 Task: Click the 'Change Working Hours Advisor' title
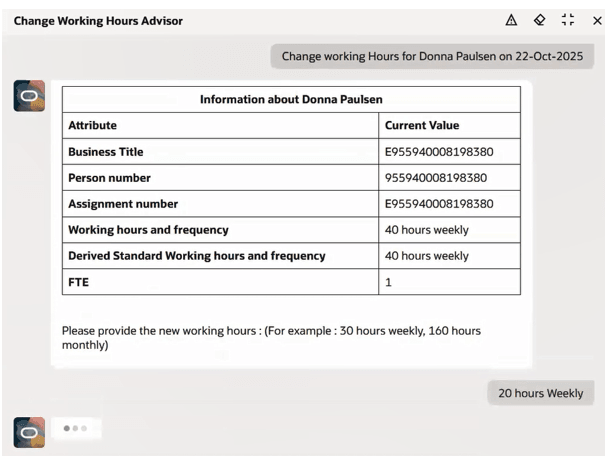(x=98, y=21)
